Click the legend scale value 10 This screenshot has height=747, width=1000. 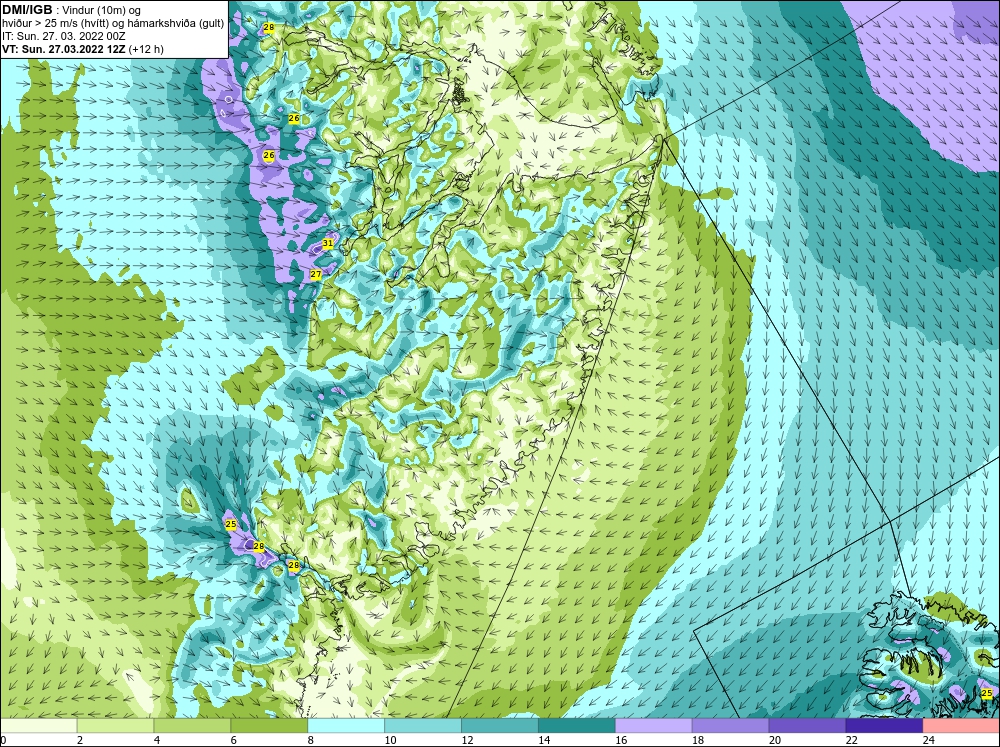[x=390, y=740]
